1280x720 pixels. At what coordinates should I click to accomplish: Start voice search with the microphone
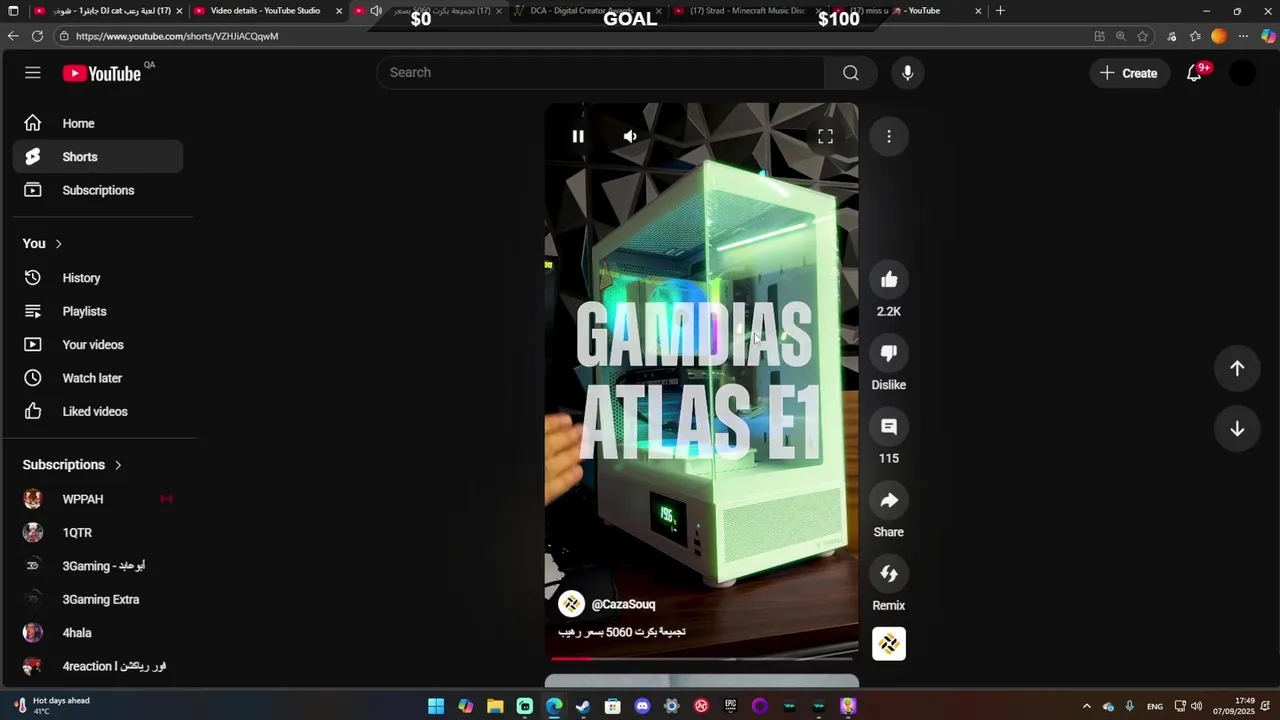[x=907, y=73]
